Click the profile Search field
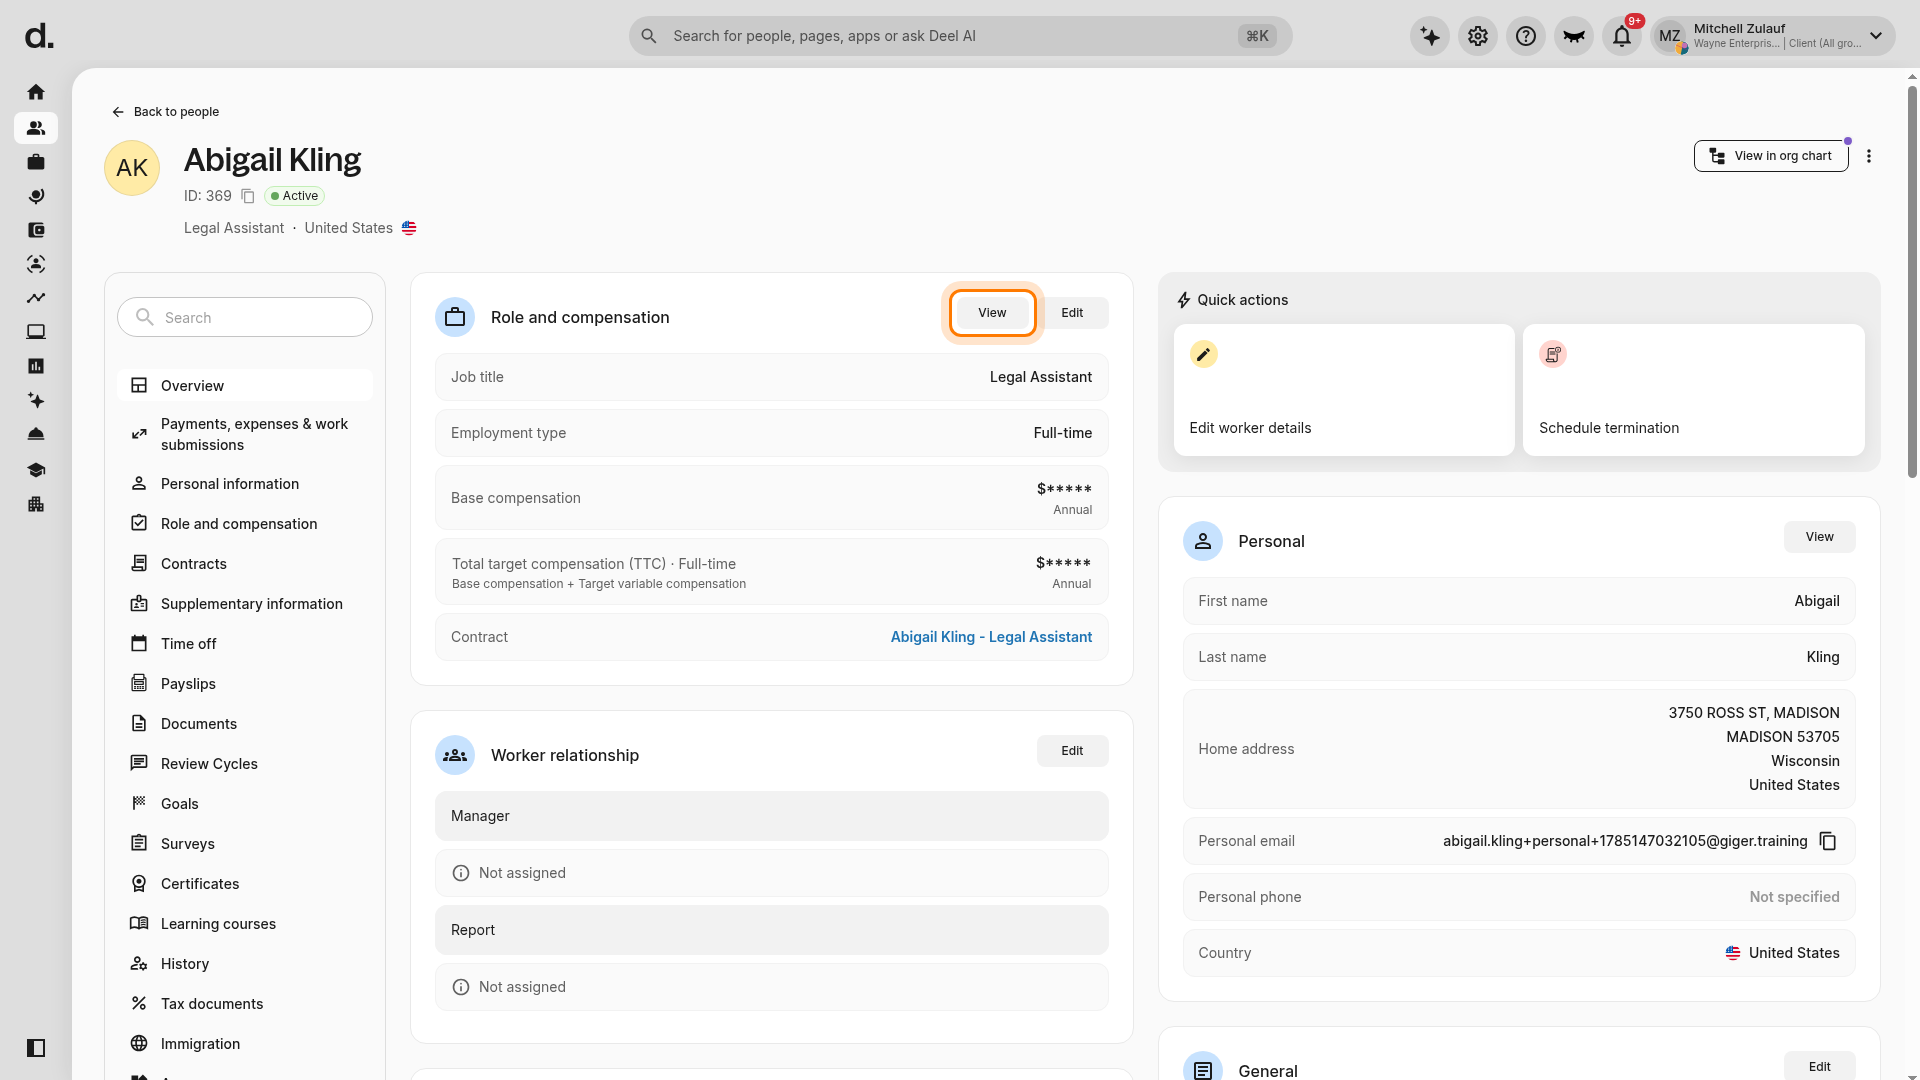Viewport: 1920px width, 1080px height. tap(245, 317)
